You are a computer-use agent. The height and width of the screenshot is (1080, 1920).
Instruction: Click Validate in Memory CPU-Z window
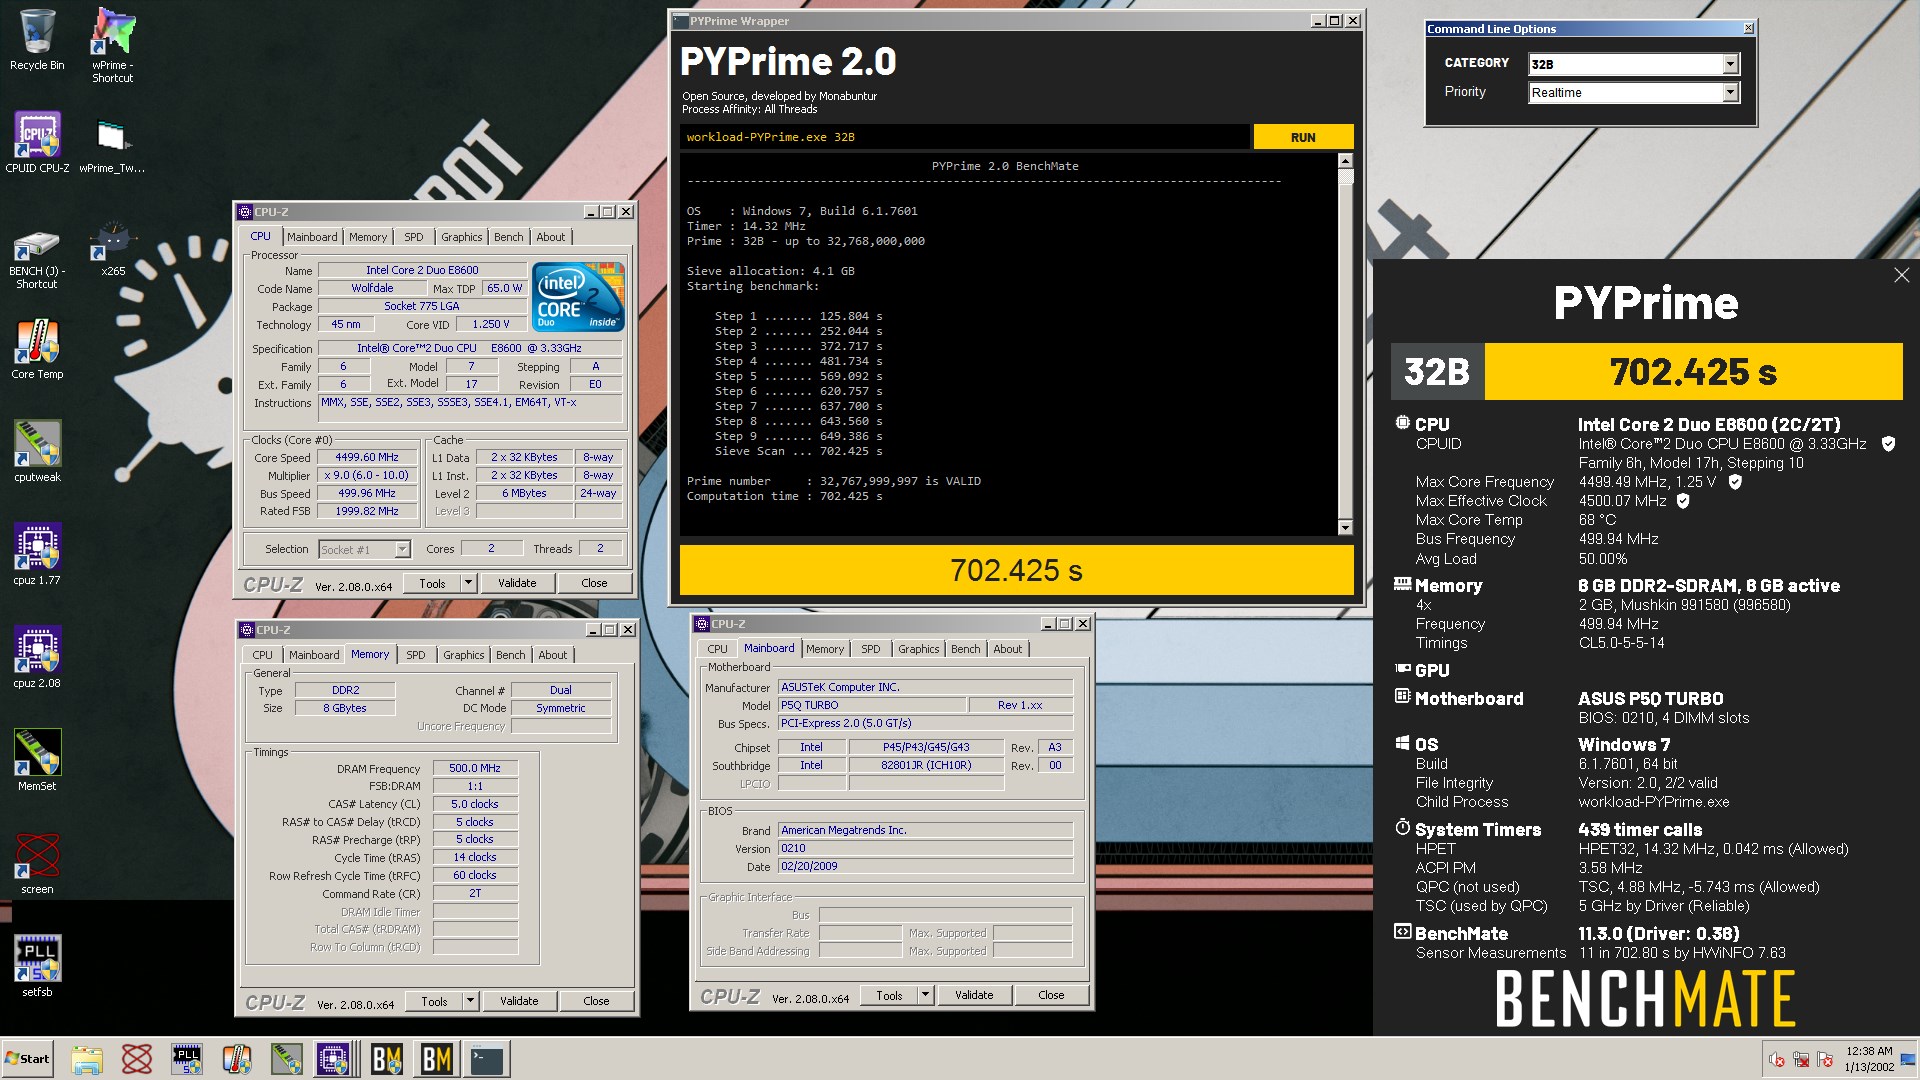[519, 1001]
